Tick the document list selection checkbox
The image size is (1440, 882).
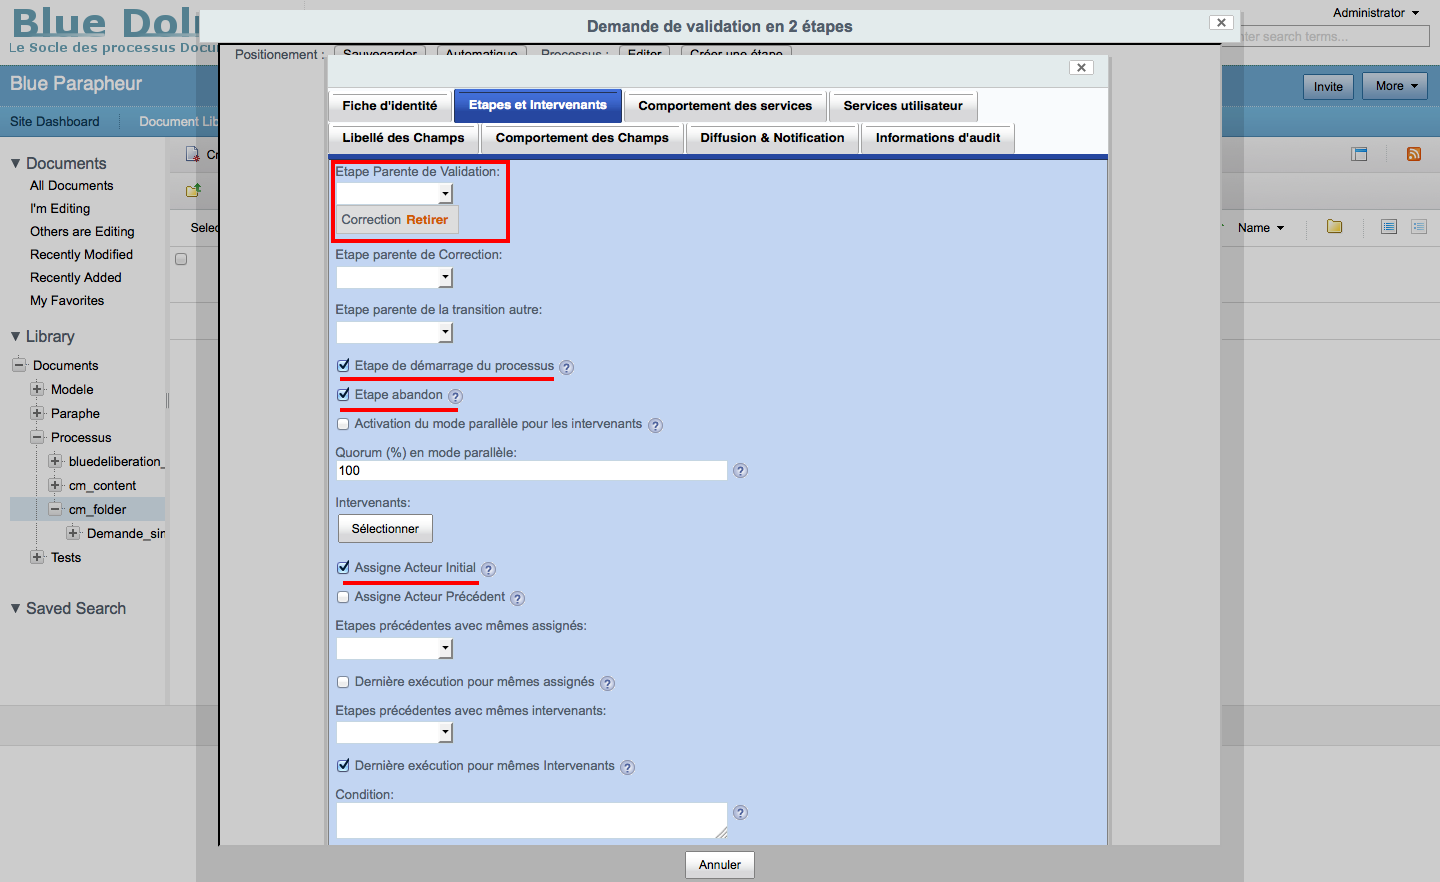pos(181,259)
